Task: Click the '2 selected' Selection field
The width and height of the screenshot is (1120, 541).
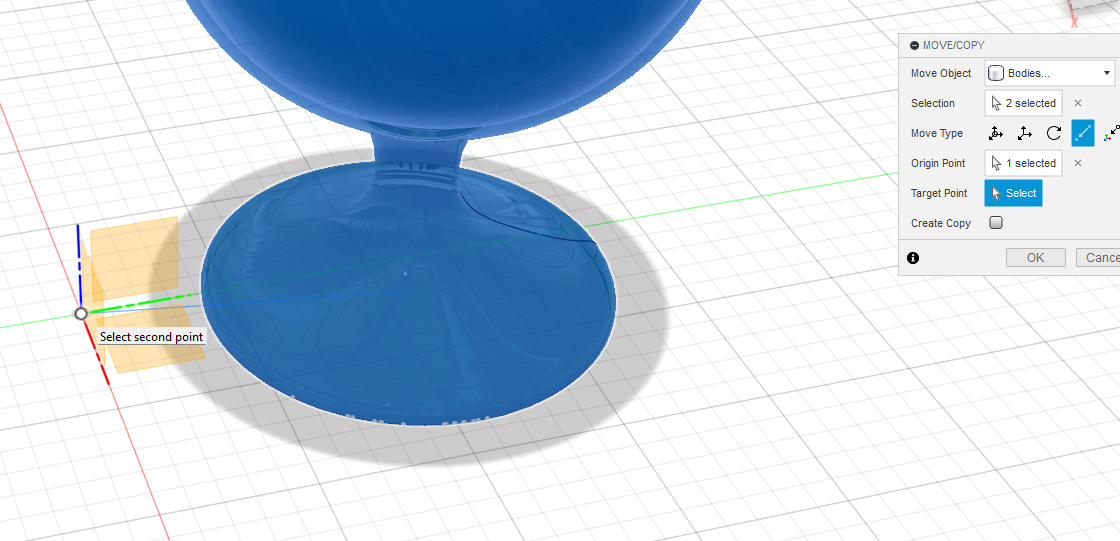Action: (x=1024, y=103)
